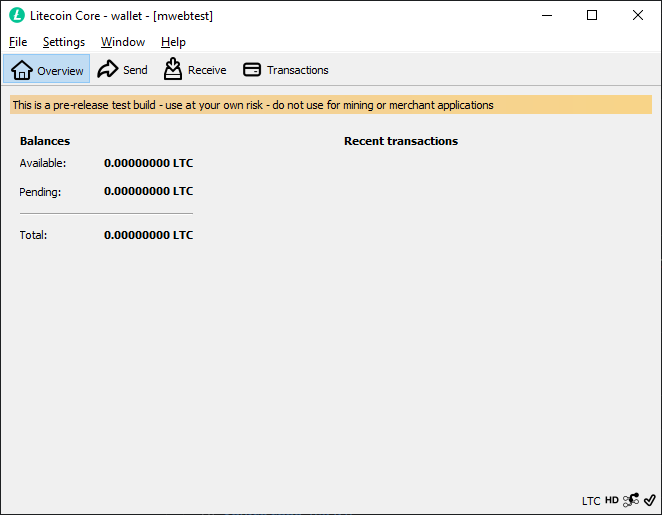662x515 pixels.
Task: Click the sync checkmark status icon
Action: [x=649, y=500]
